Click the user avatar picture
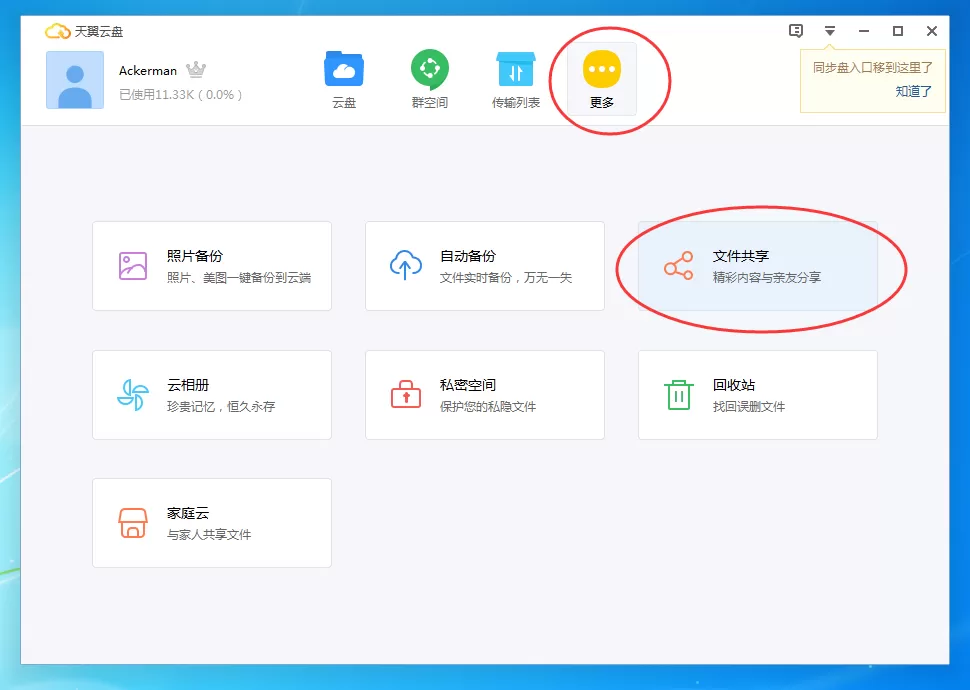 tap(75, 80)
